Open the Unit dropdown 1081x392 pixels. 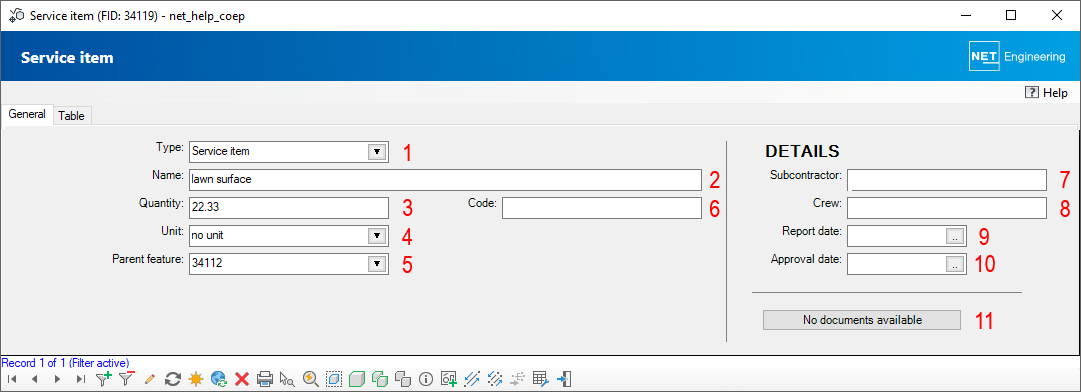coord(376,236)
